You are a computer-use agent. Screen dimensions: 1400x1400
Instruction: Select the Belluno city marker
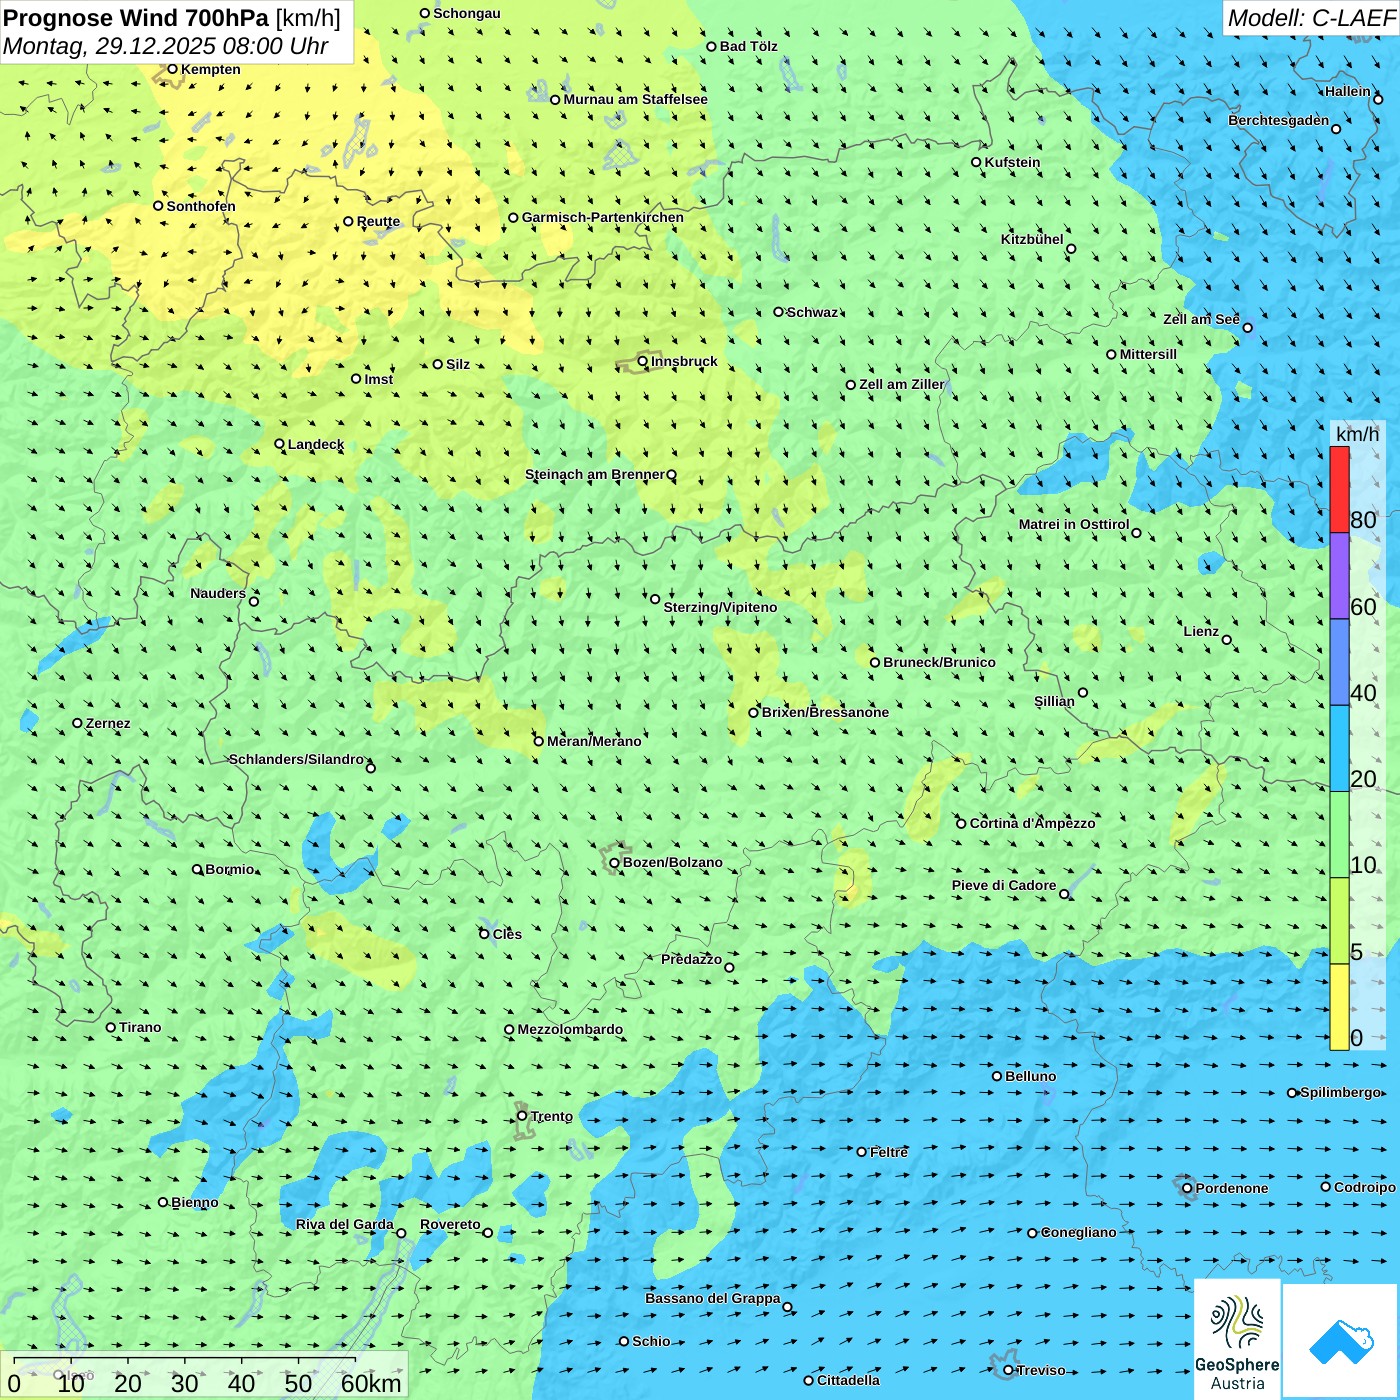point(997,1076)
